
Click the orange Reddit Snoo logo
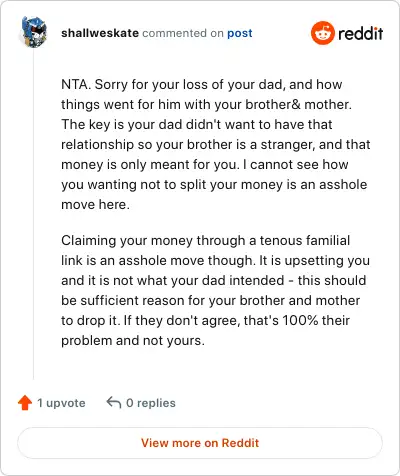(322, 33)
